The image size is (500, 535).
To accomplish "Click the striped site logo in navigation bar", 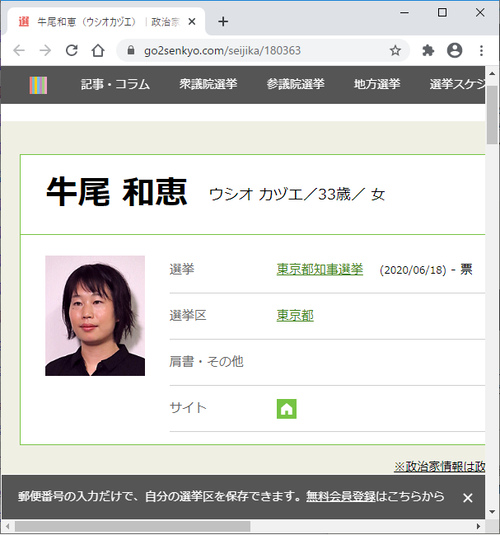I will pyautogui.click(x=38, y=85).
